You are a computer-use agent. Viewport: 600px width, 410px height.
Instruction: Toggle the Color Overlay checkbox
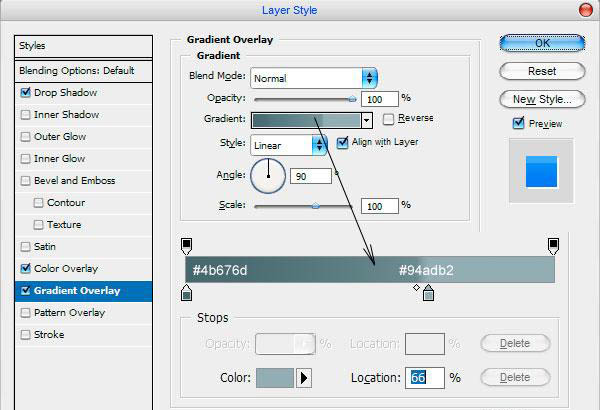[25, 268]
